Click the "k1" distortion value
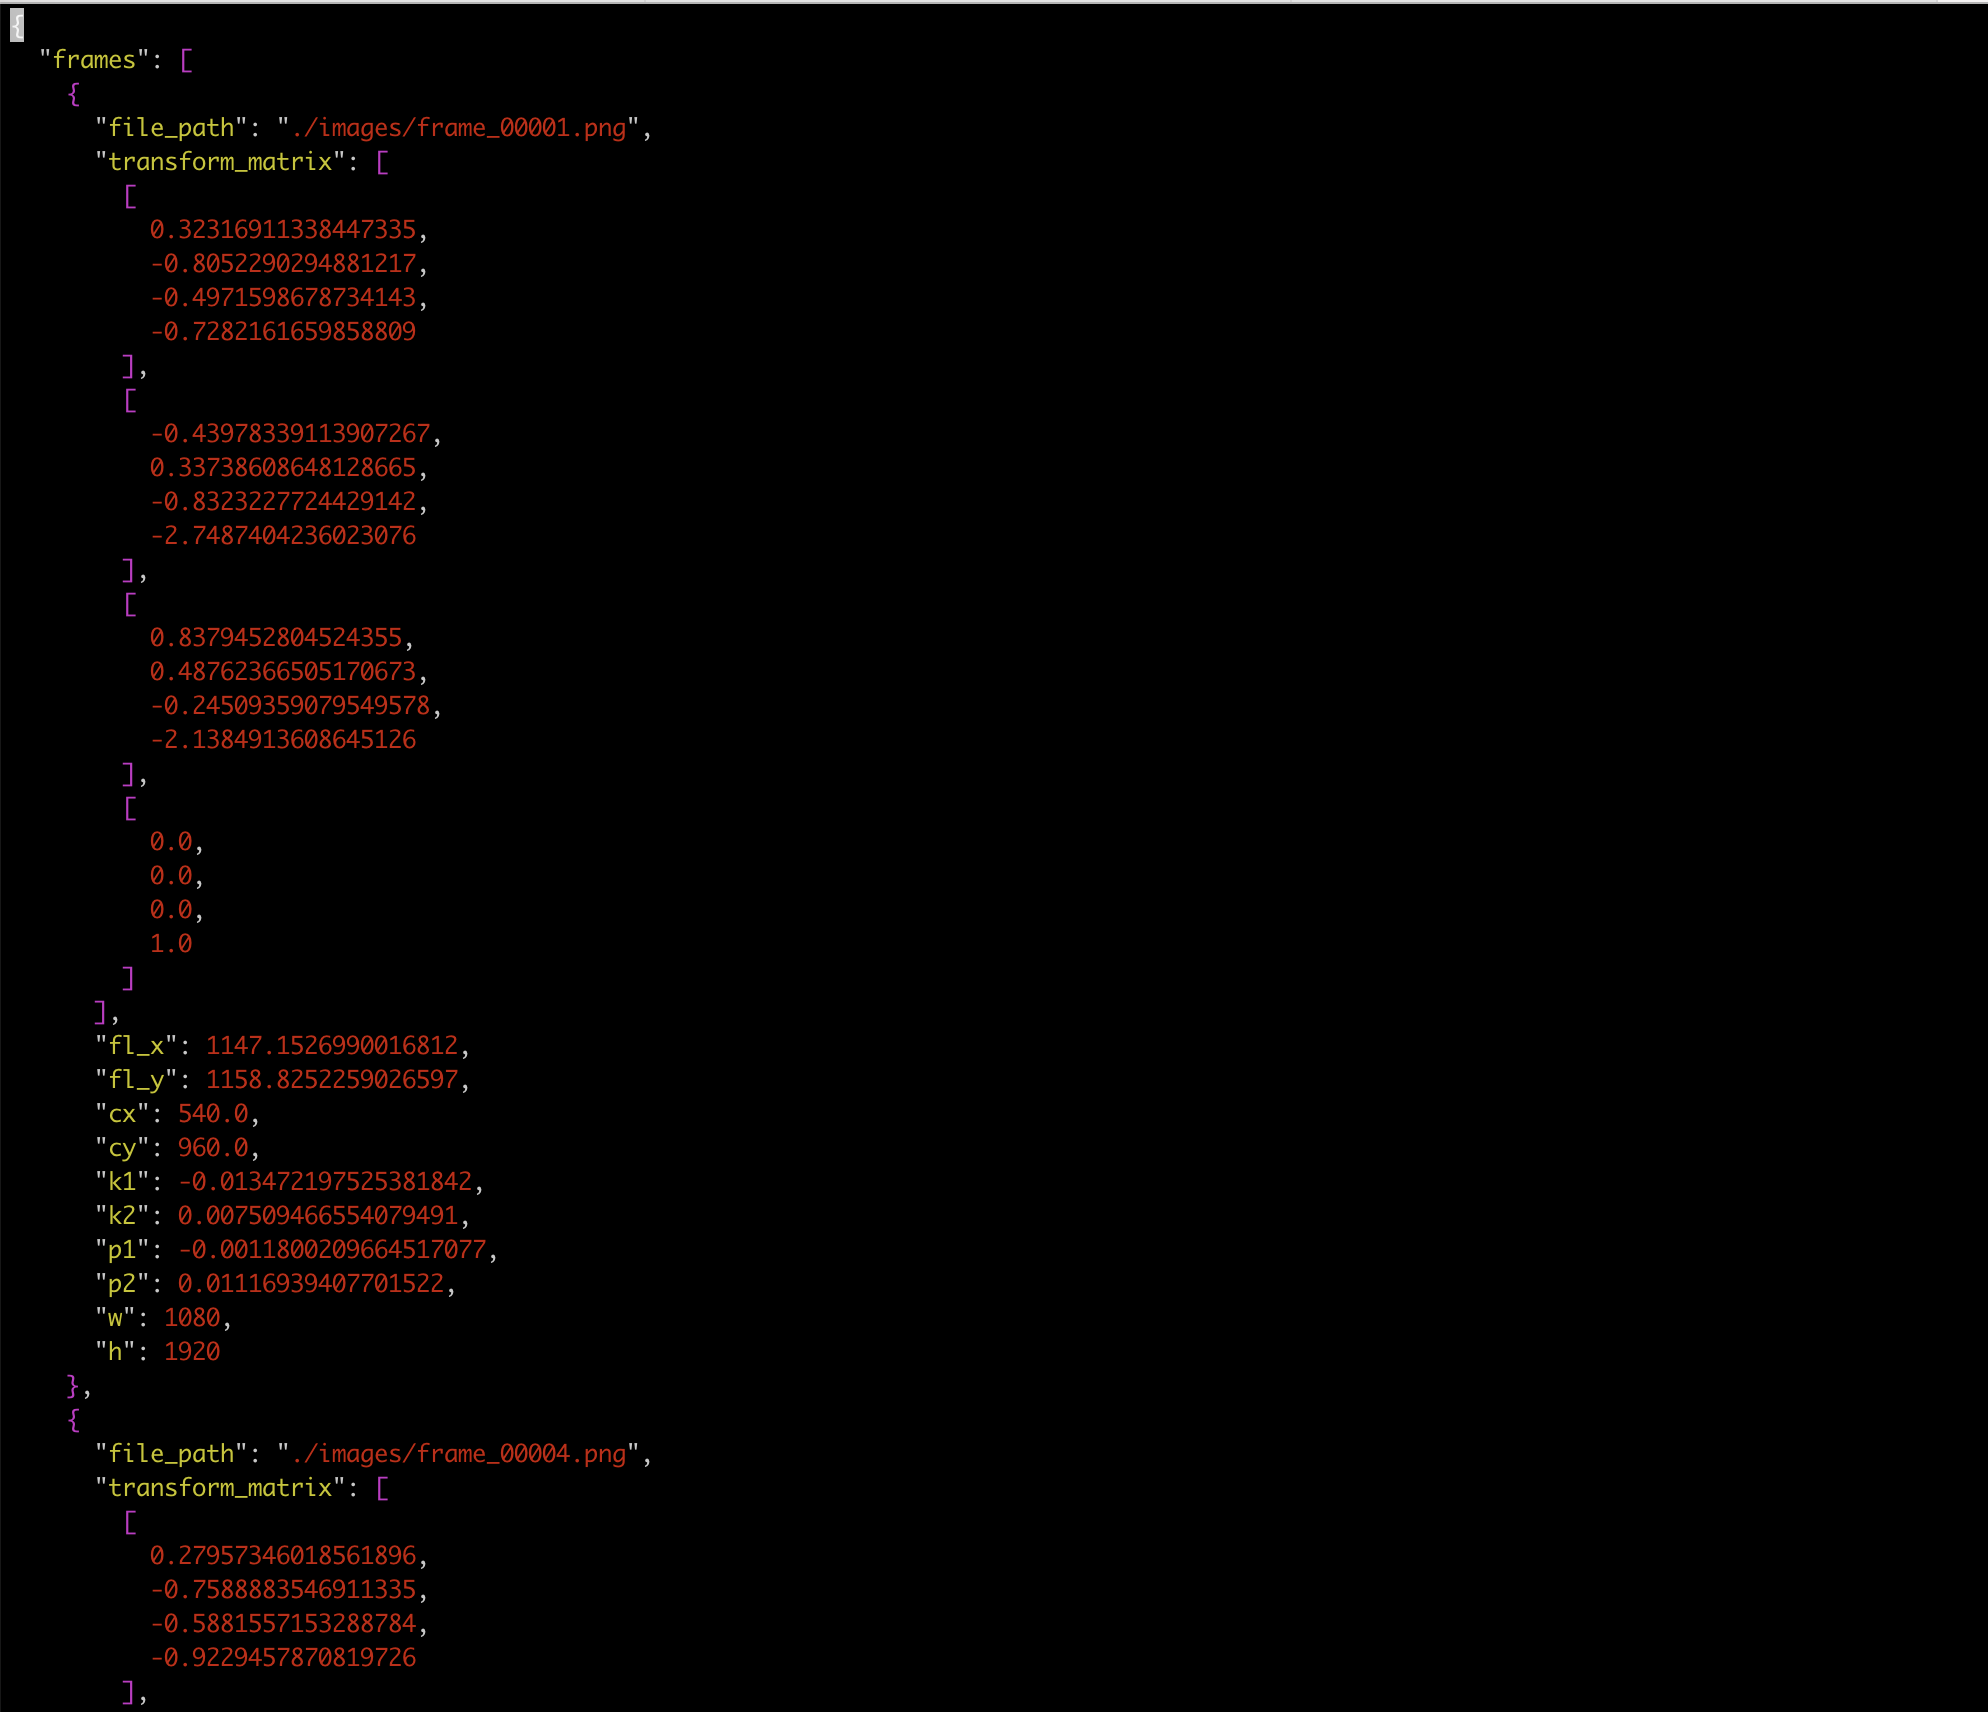1988x1712 pixels. (x=324, y=1182)
